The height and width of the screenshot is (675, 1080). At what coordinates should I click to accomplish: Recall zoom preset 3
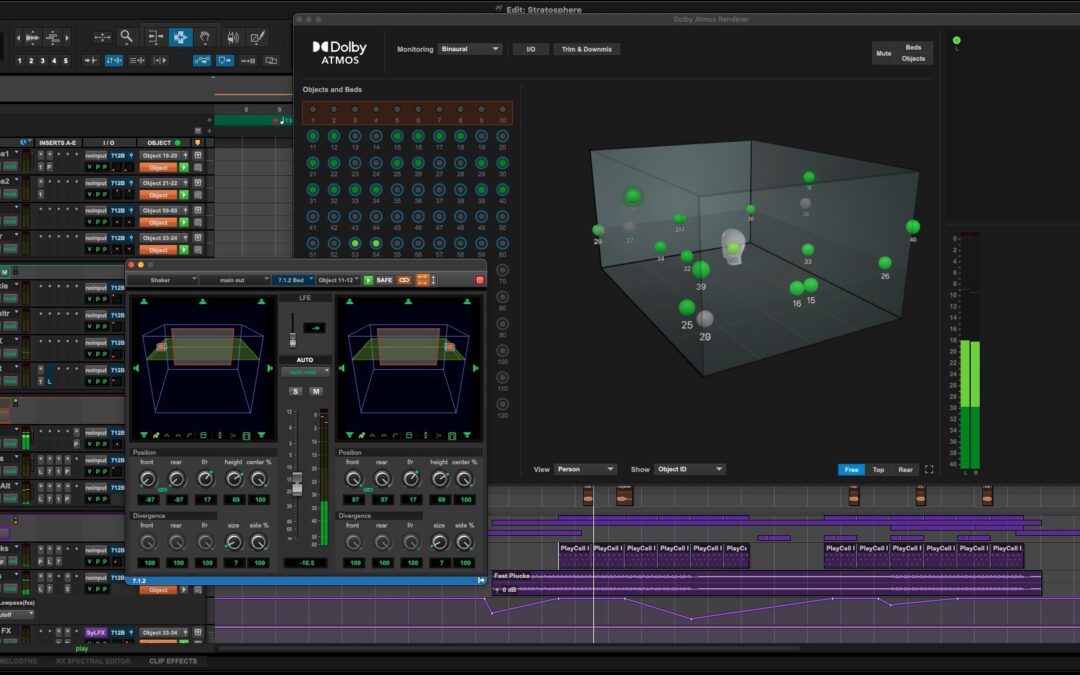[43, 61]
